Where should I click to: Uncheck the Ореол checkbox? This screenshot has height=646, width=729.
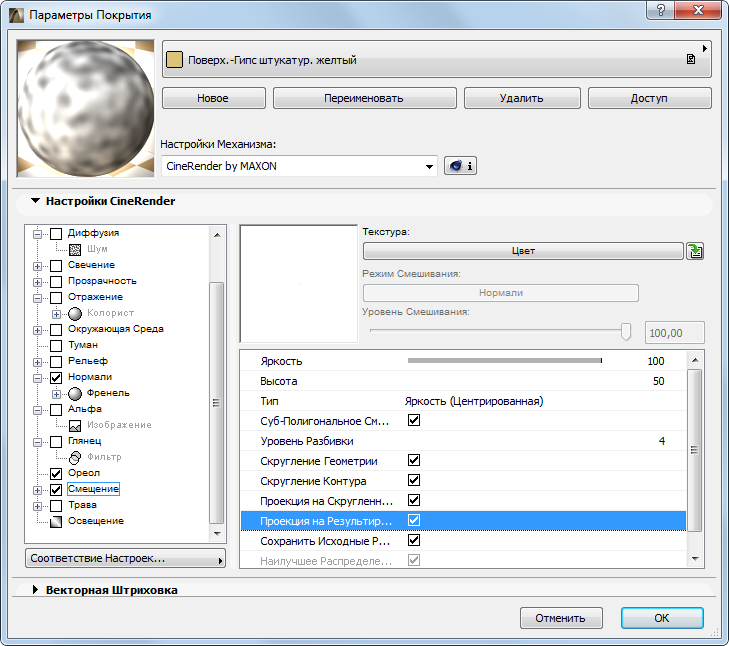click(56, 473)
